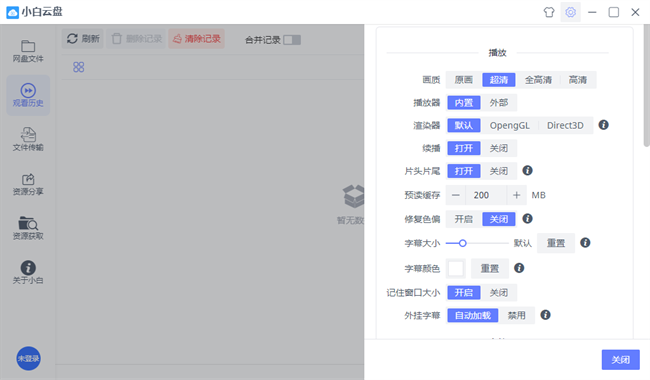Select 高清 picture quality
The height and width of the screenshot is (380, 650).
[x=577, y=80]
